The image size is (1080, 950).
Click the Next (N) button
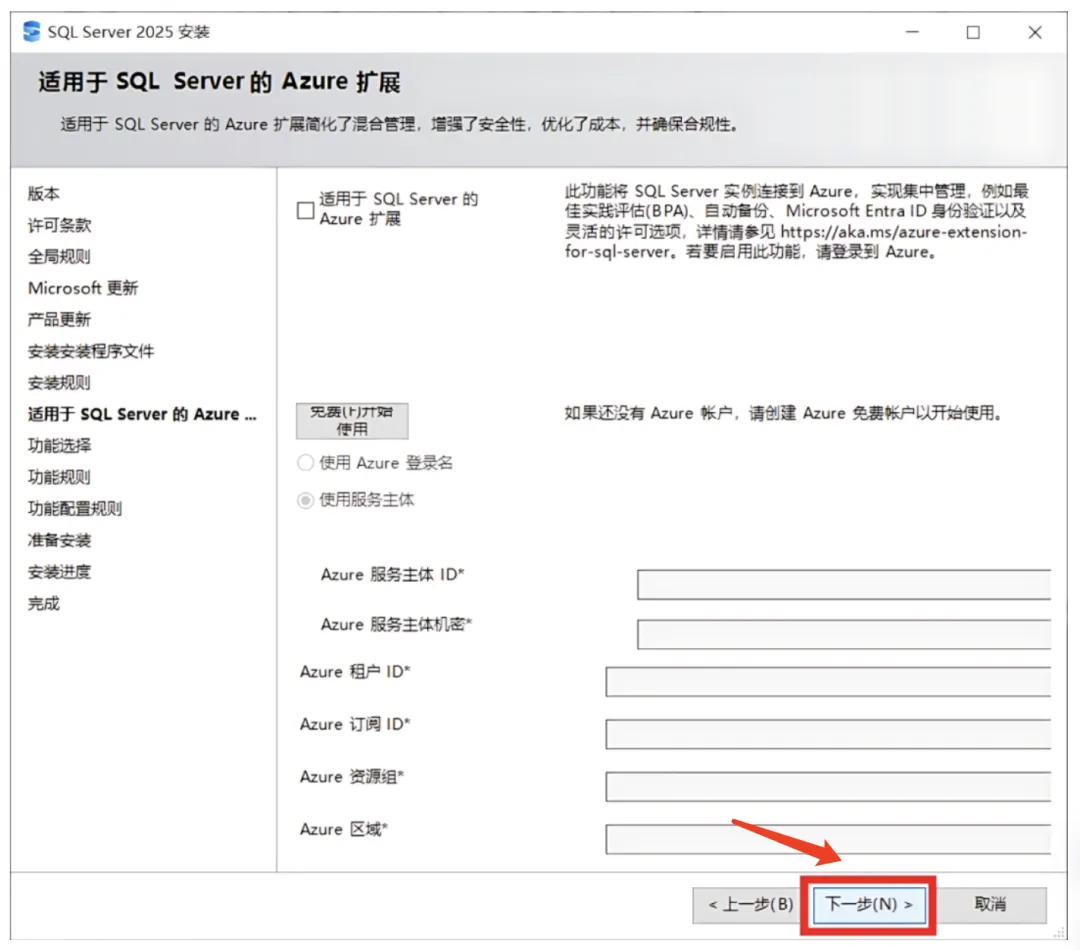869,905
